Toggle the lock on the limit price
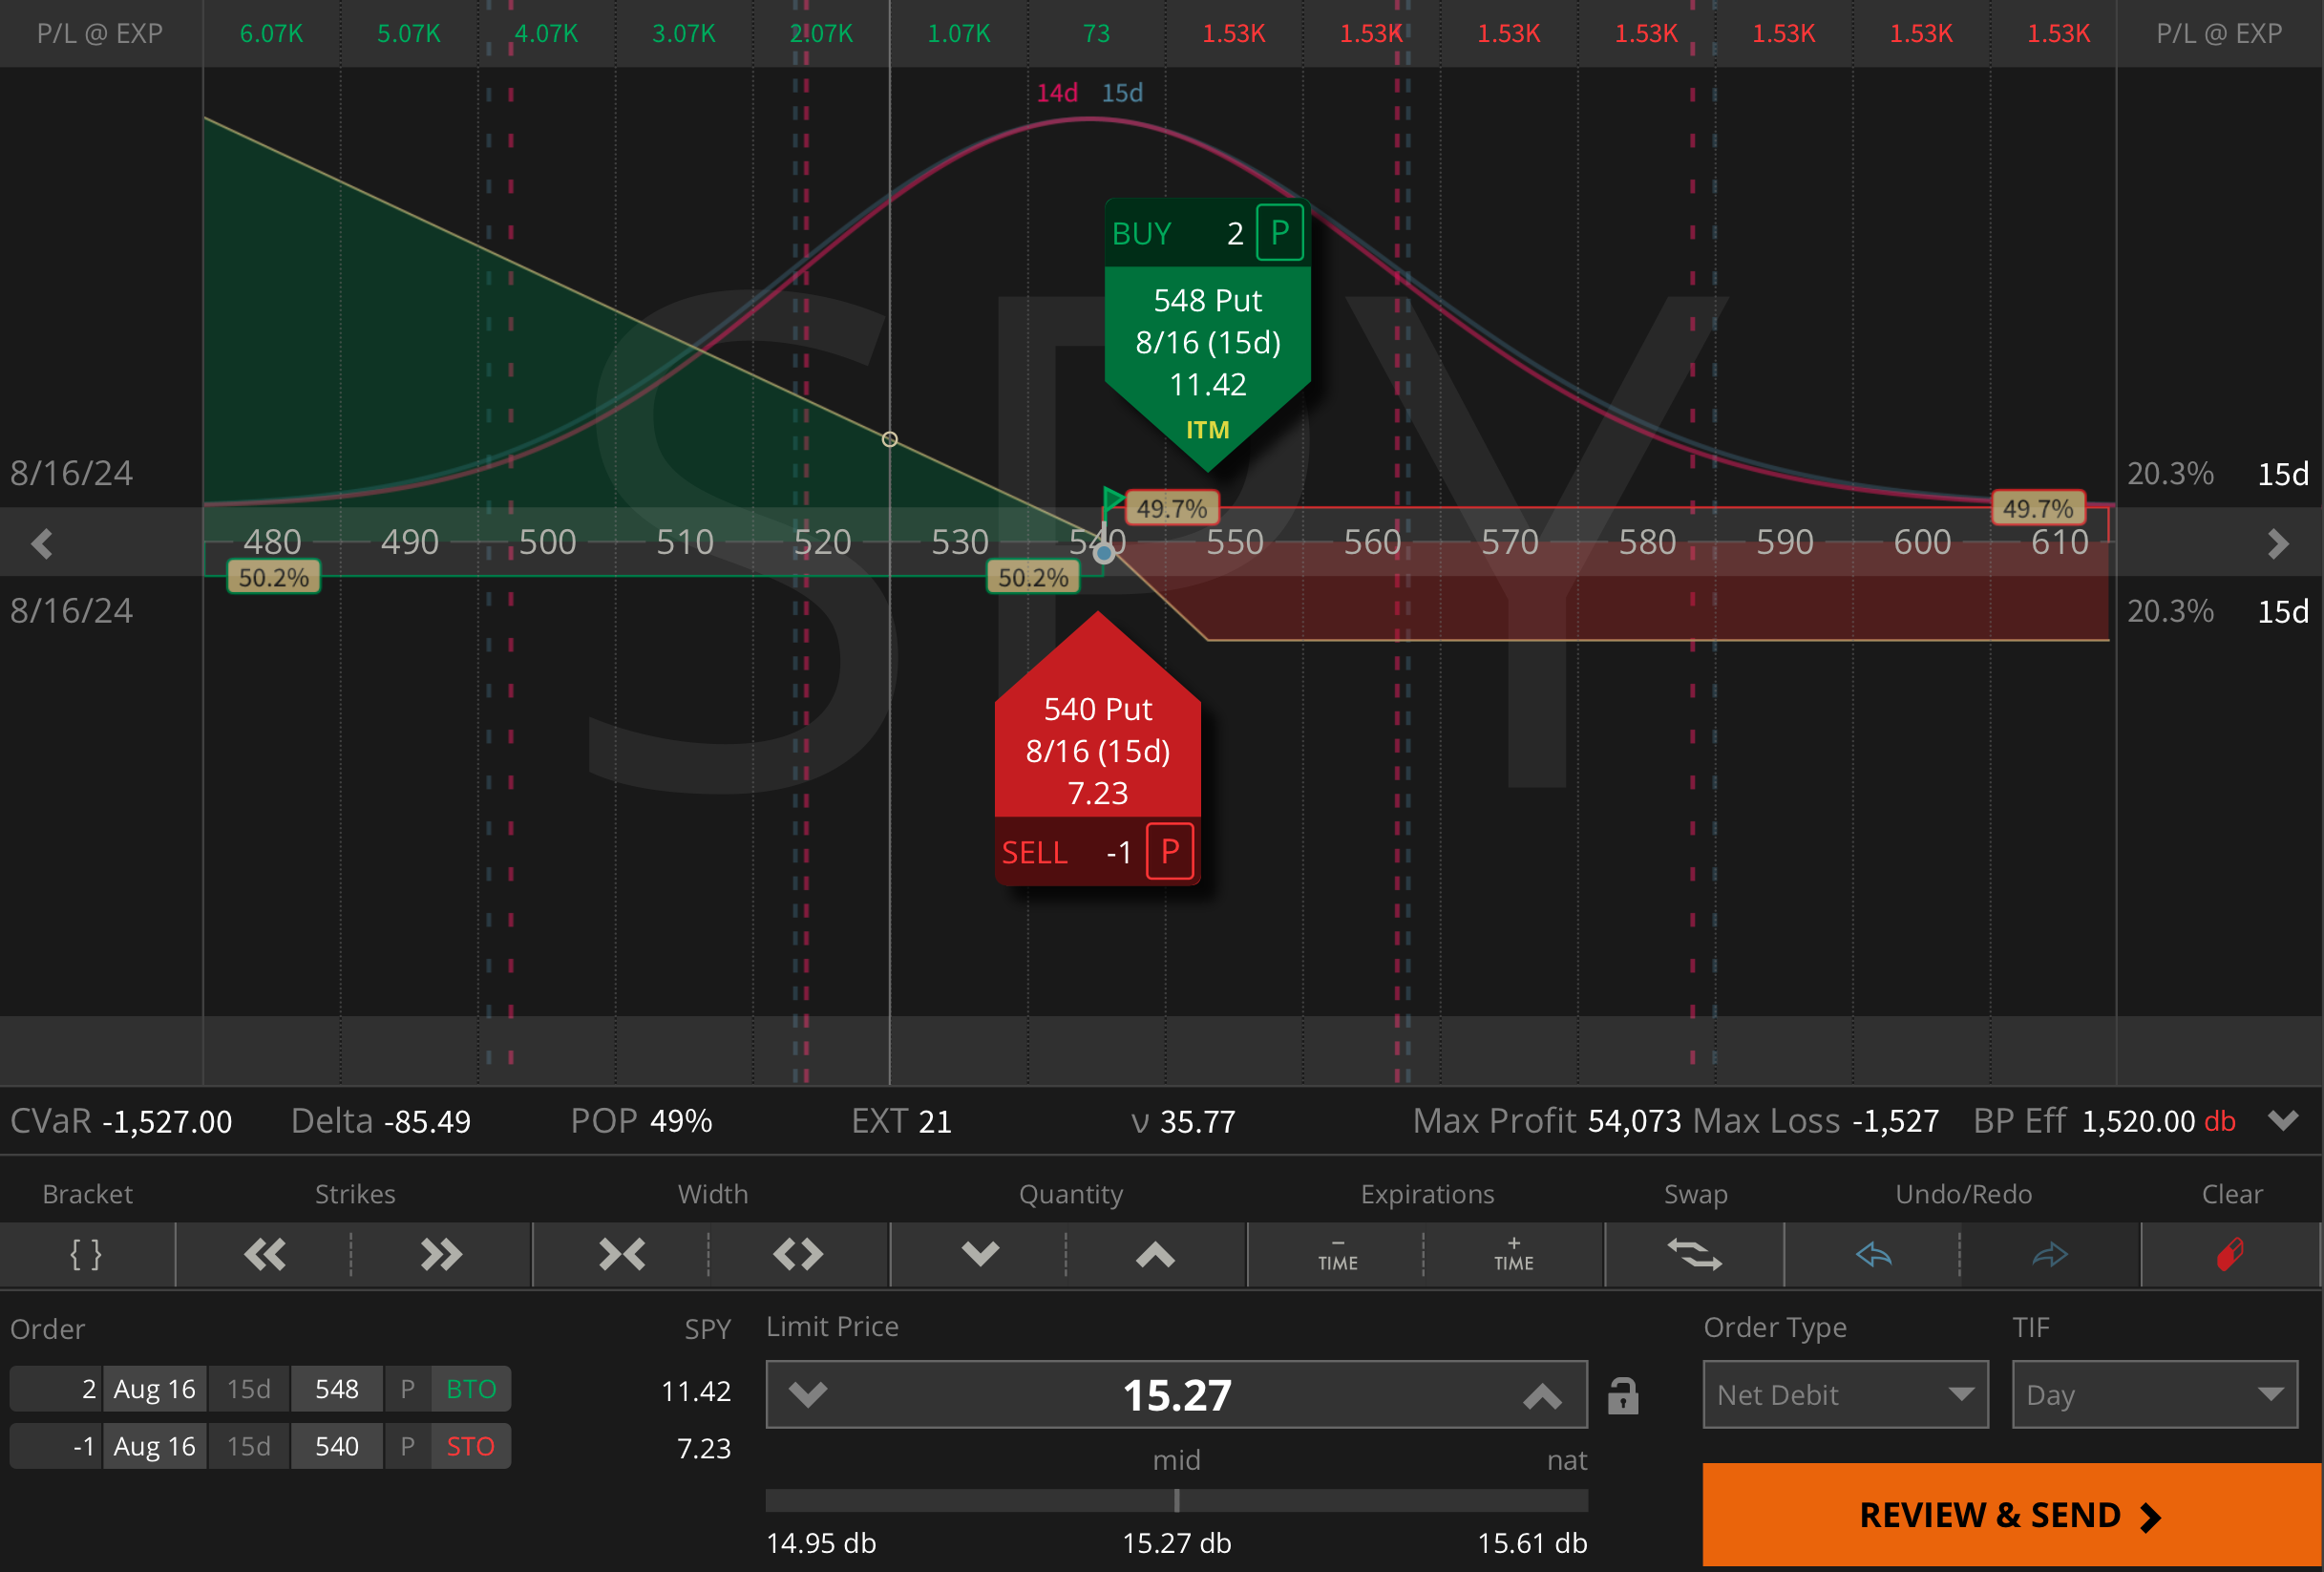The width and height of the screenshot is (2324, 1572). click(1623, 1394)
